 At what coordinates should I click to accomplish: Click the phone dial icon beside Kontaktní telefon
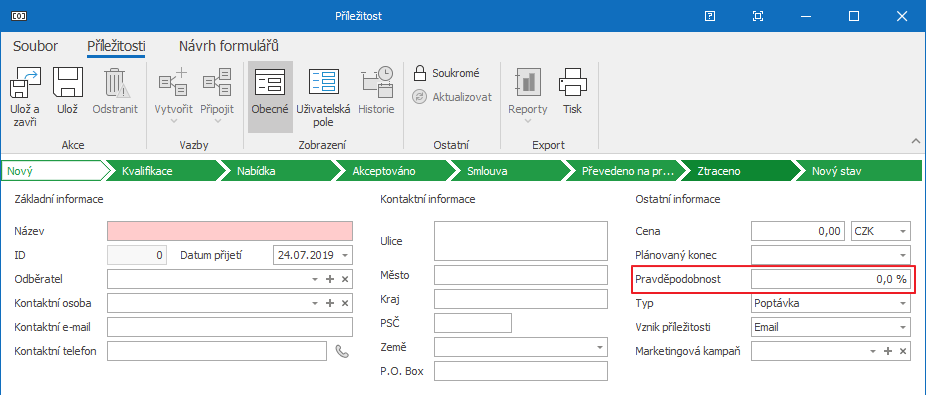[x=342, y=351]
